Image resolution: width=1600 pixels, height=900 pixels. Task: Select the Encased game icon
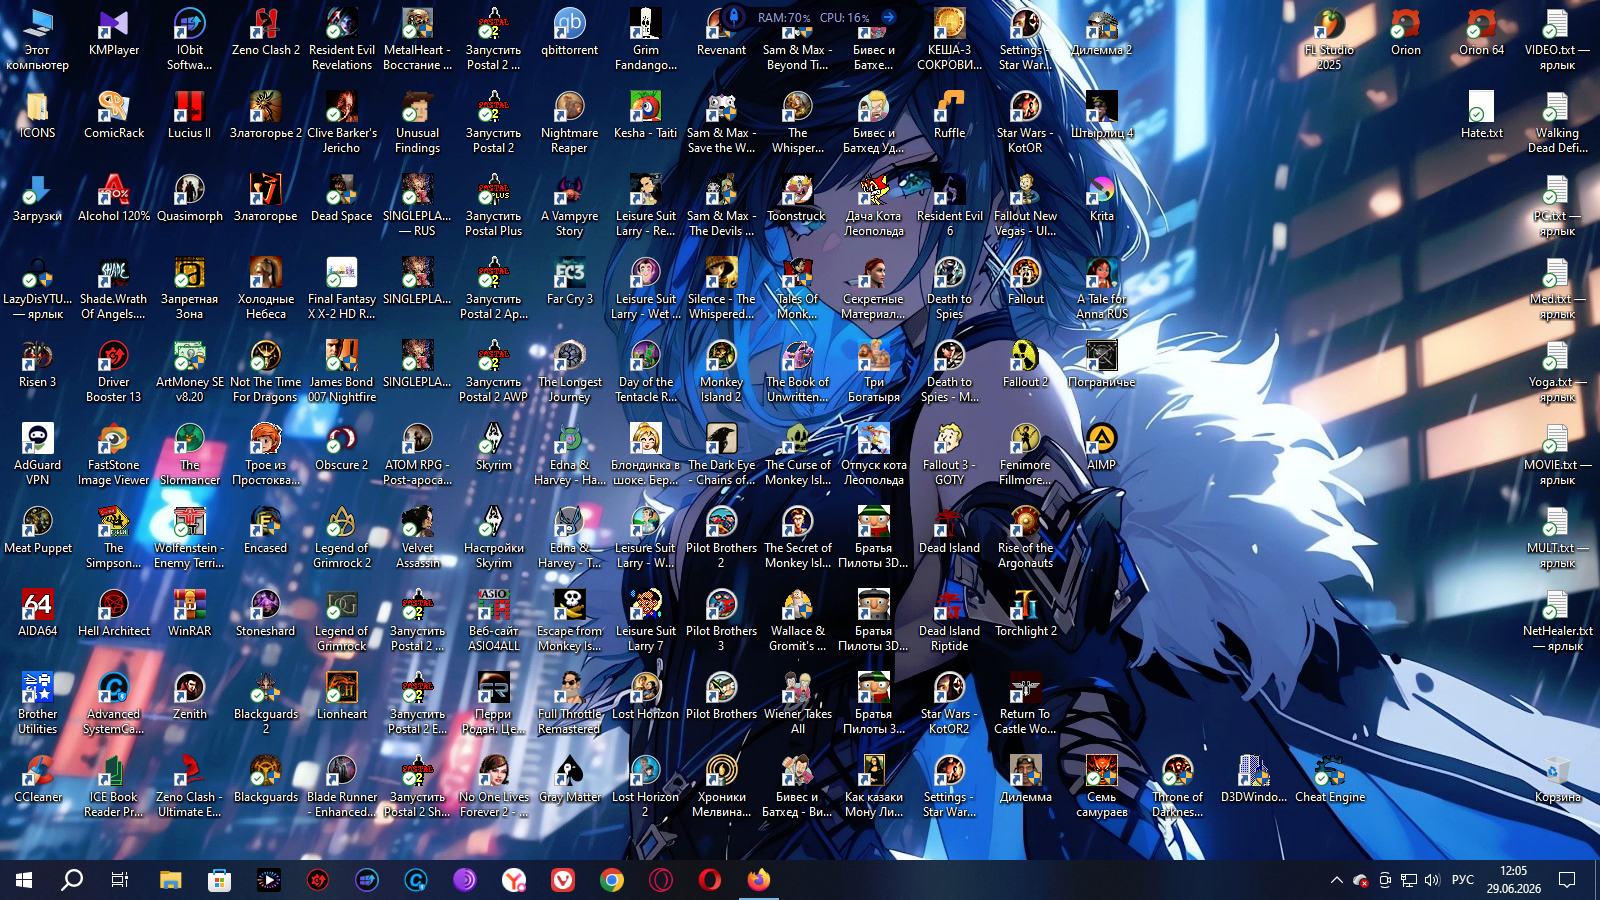coord(266,530)
